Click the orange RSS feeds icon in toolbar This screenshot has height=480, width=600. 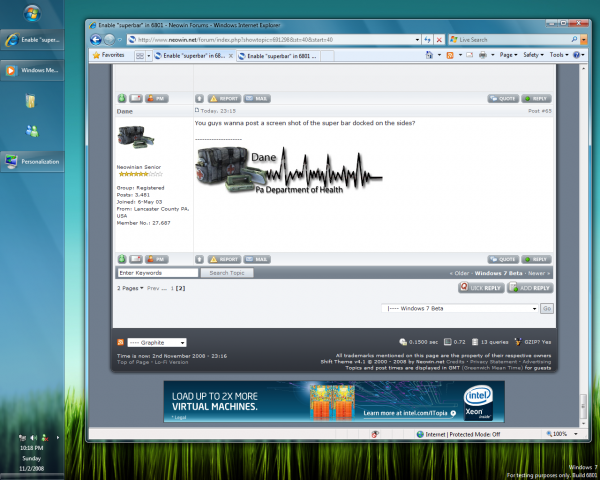click(x=450, y=55)
